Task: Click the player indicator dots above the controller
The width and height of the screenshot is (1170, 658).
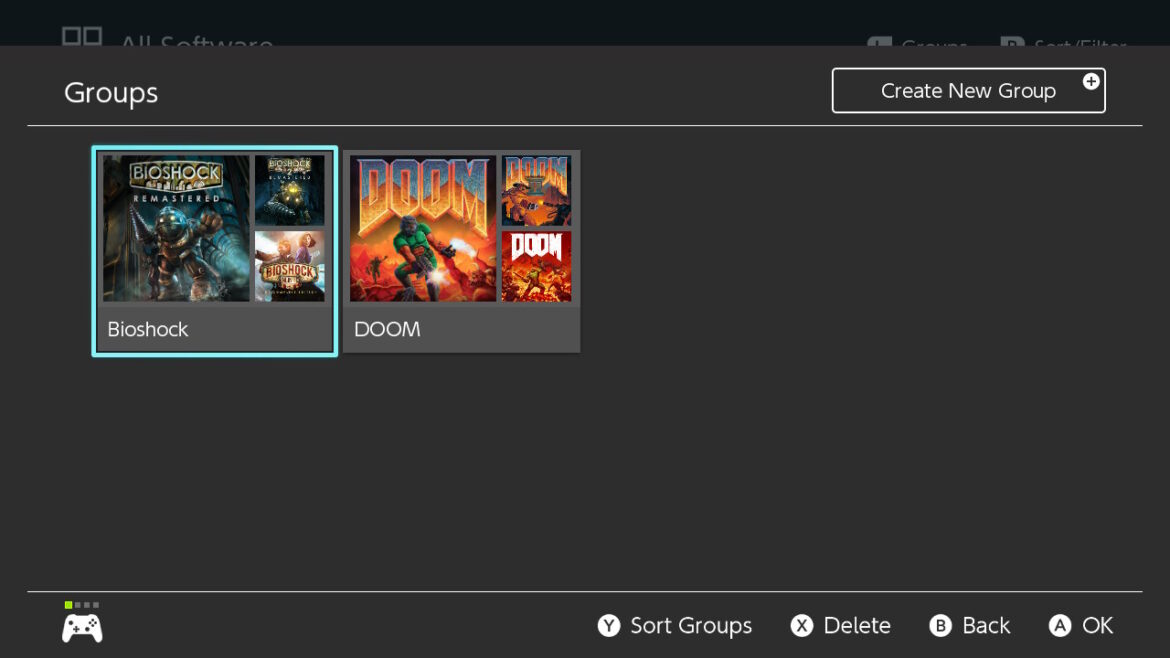Action: click(82, 605)
